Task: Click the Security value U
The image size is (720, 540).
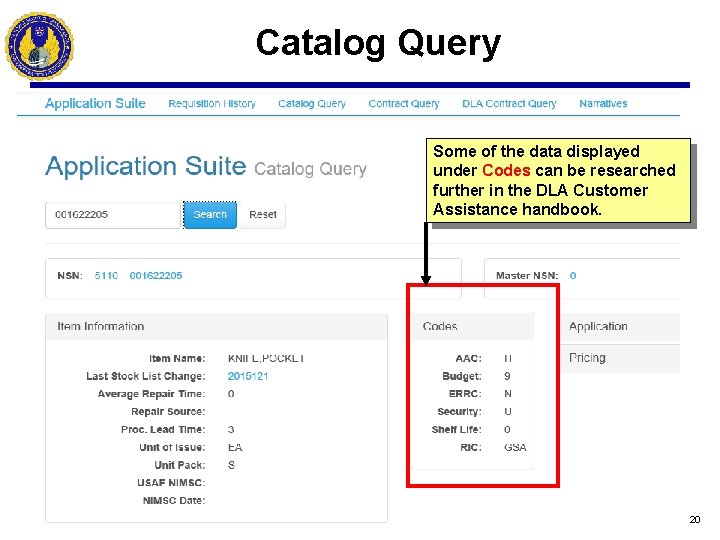Action: coord(507,412)
